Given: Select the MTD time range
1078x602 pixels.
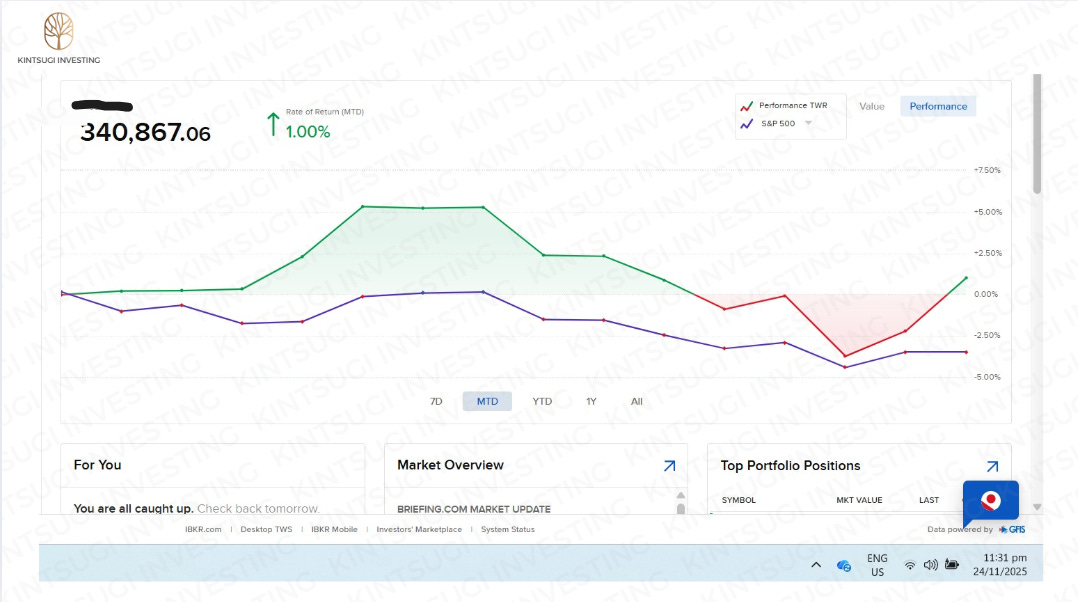Looking at the screenshot, I should click(487, 401).
